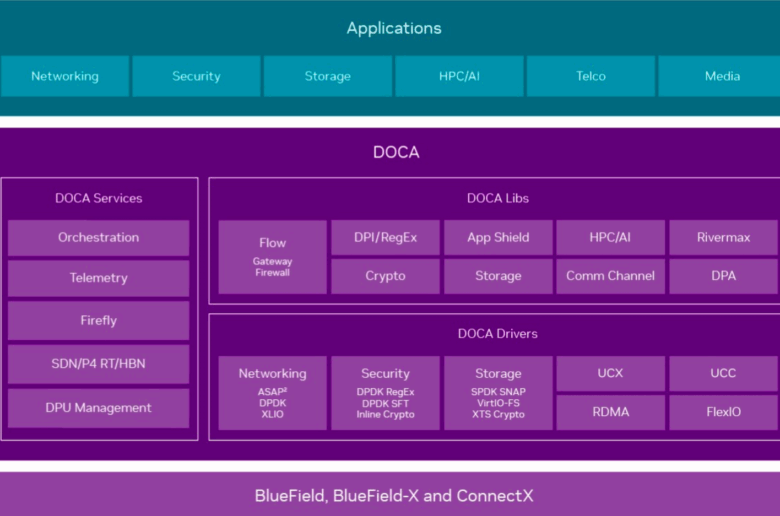This screenshot has width=780, height=516.
Task: Select the Crypto library block
Action: (x=386, y=276)
